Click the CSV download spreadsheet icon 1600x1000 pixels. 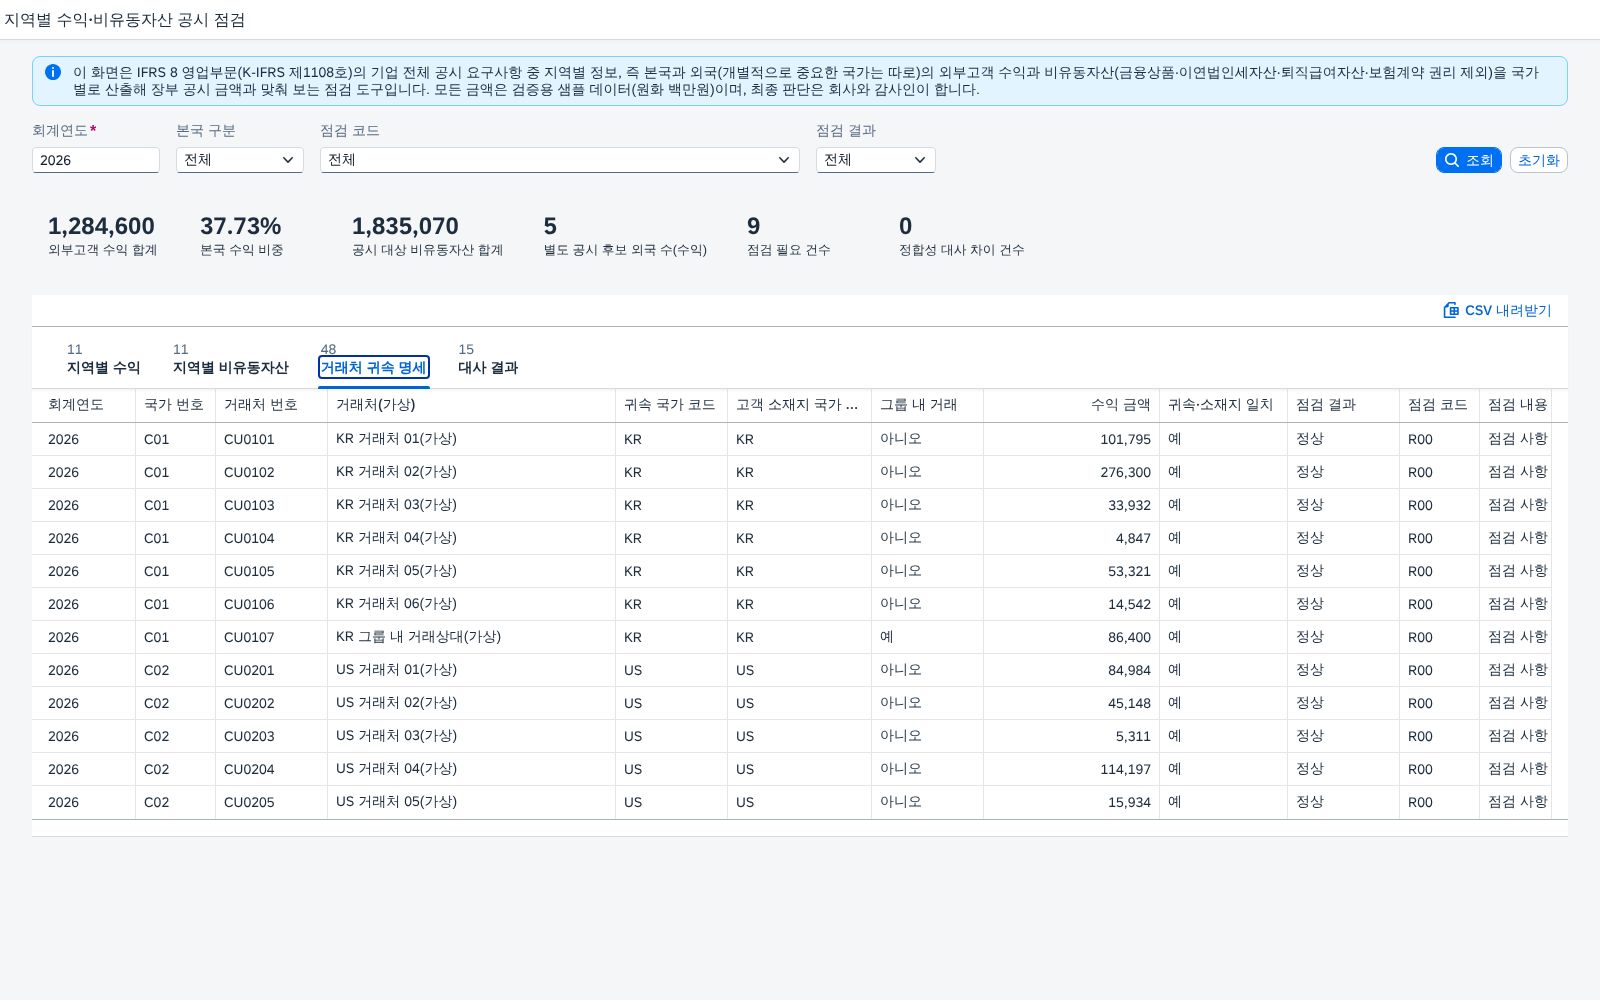pos(1451,310)
